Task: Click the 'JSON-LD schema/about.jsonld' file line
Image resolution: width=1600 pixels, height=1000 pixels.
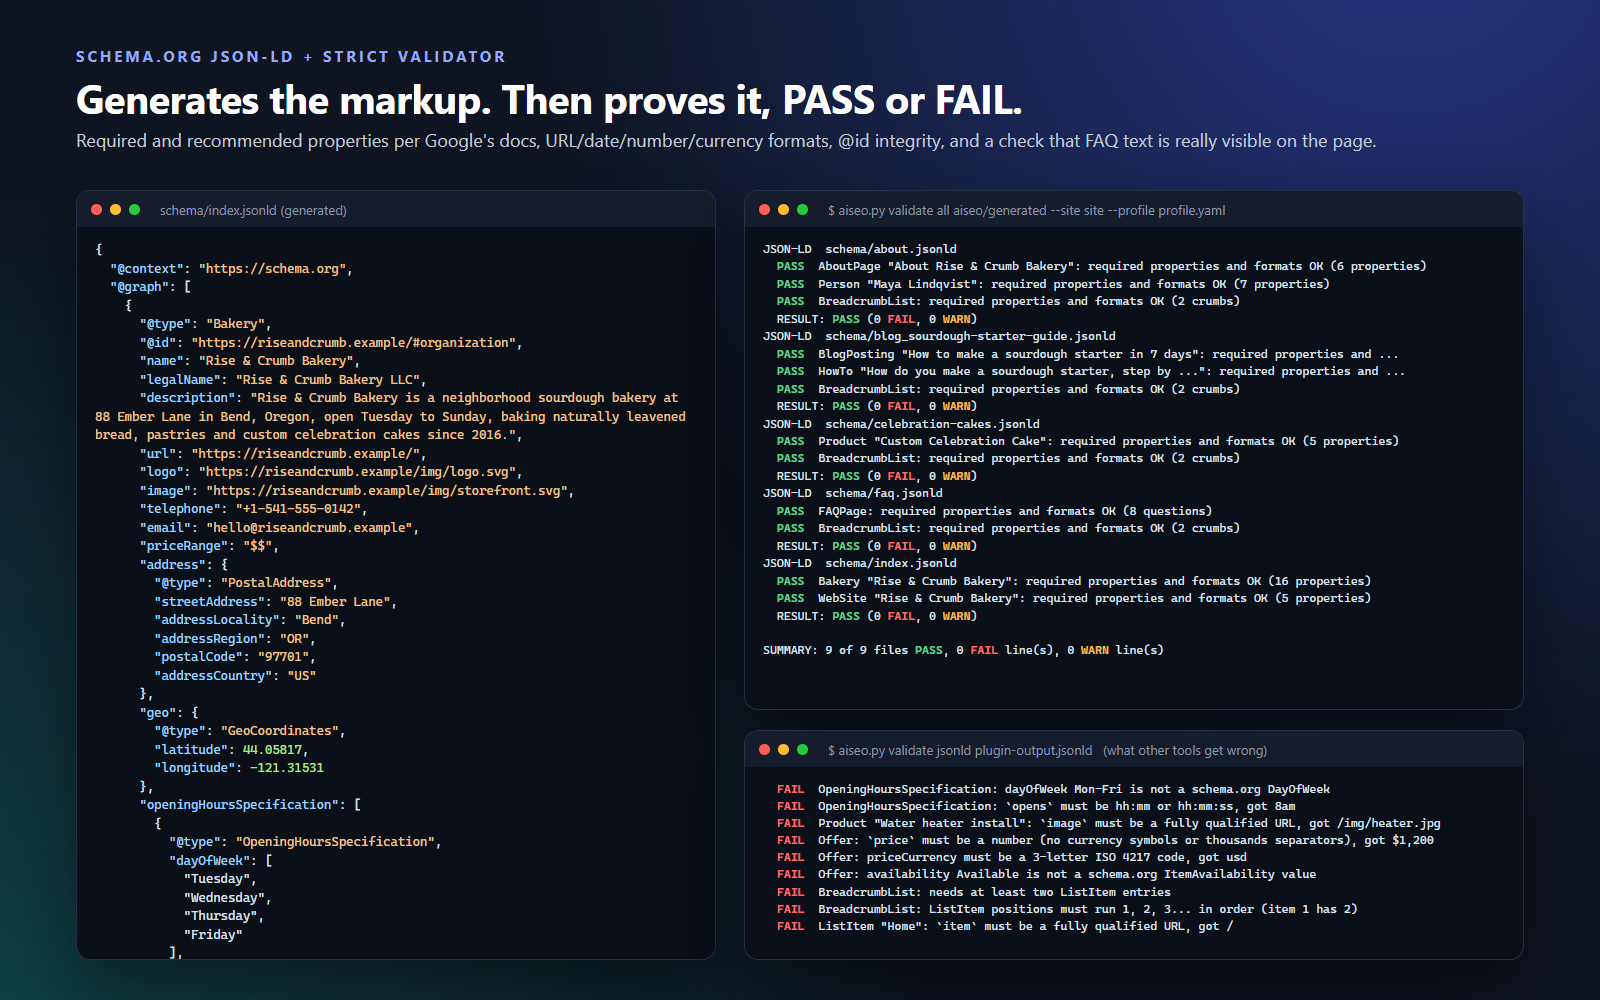Action: (x=860, y=249)
